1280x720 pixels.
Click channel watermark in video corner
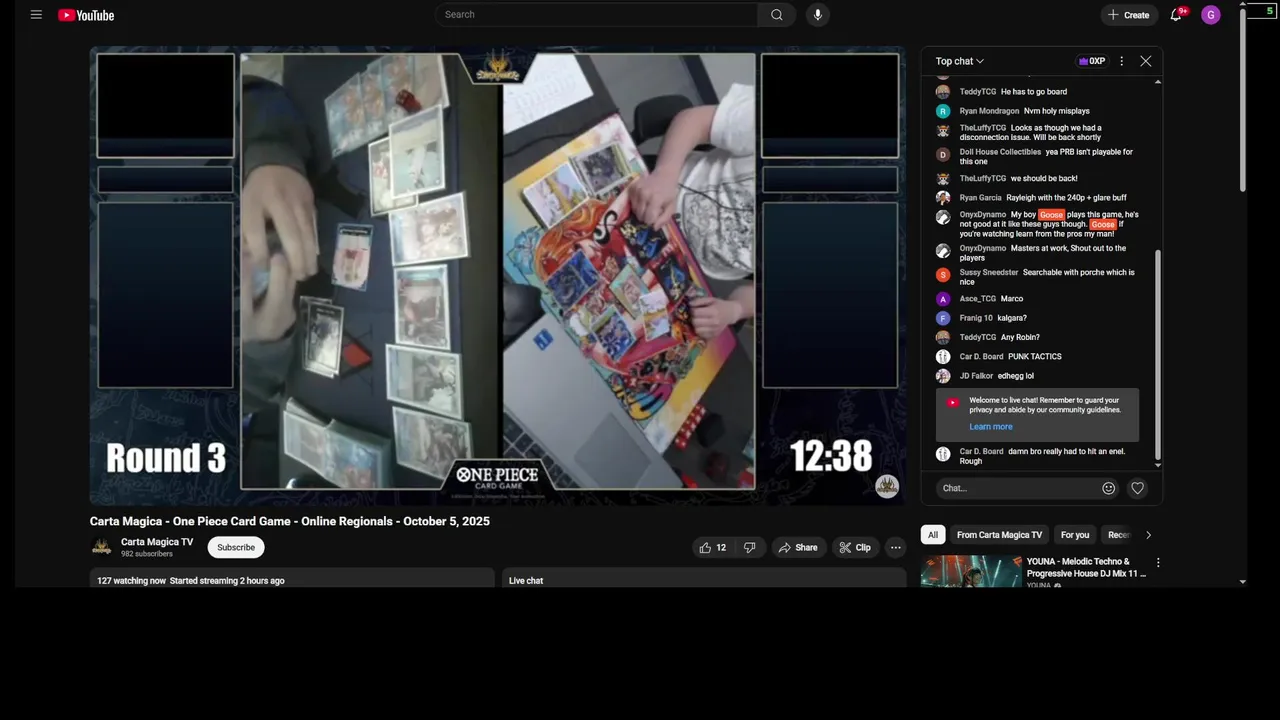click(887, 486)
